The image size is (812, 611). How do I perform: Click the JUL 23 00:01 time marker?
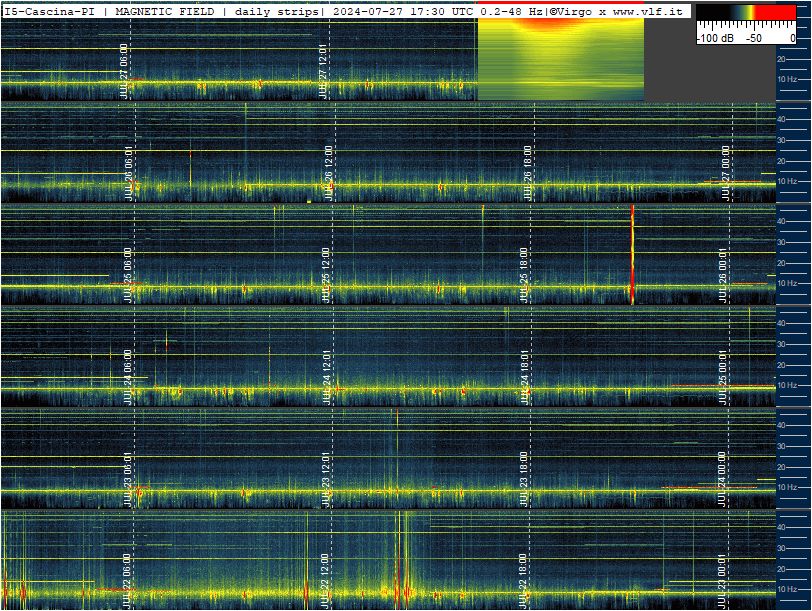point(722,581)
